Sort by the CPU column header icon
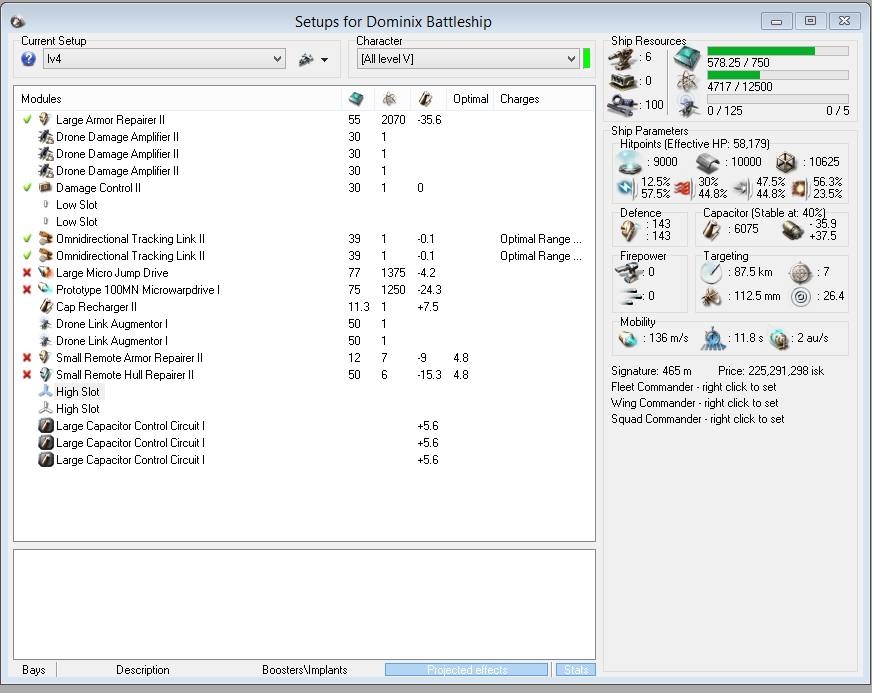The width and height of the screenshot is (872, 693). 356,99
